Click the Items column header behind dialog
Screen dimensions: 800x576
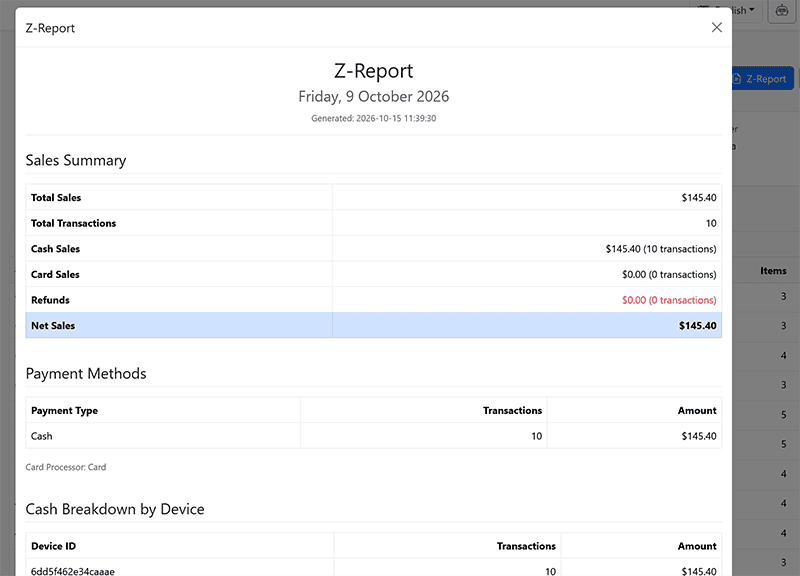[773, 270]
